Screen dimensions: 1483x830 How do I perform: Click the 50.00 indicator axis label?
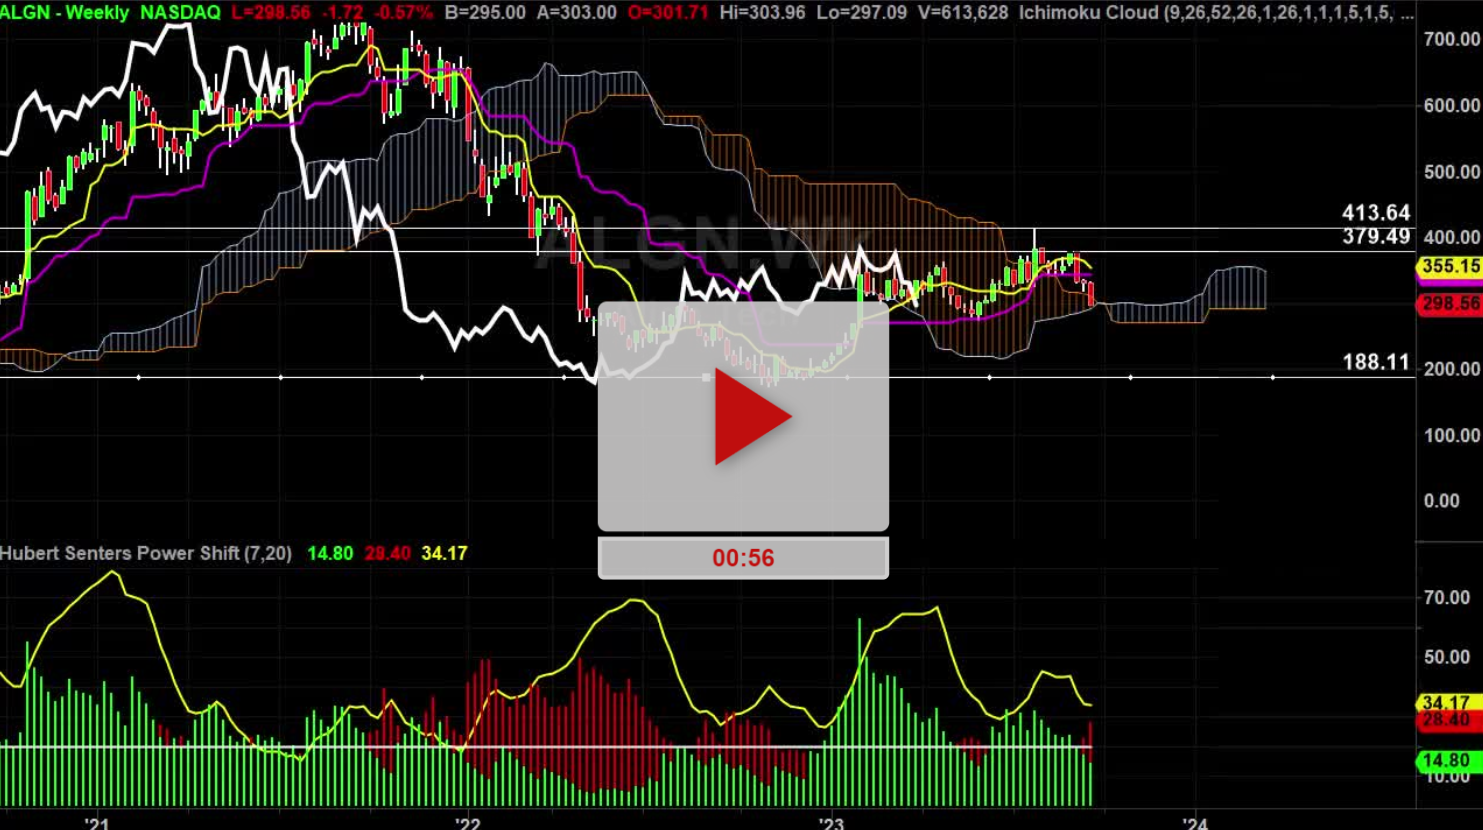(x=1447, y=657)
